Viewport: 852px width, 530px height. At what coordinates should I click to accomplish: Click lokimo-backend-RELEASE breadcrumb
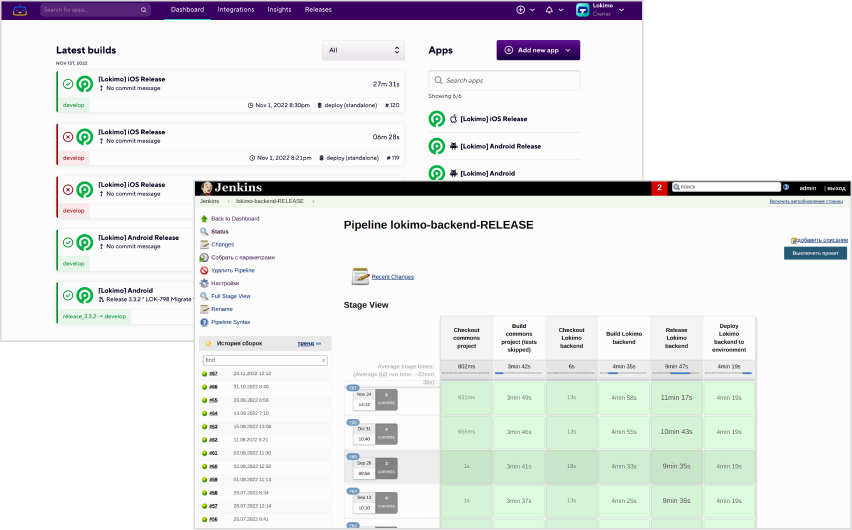270,201
